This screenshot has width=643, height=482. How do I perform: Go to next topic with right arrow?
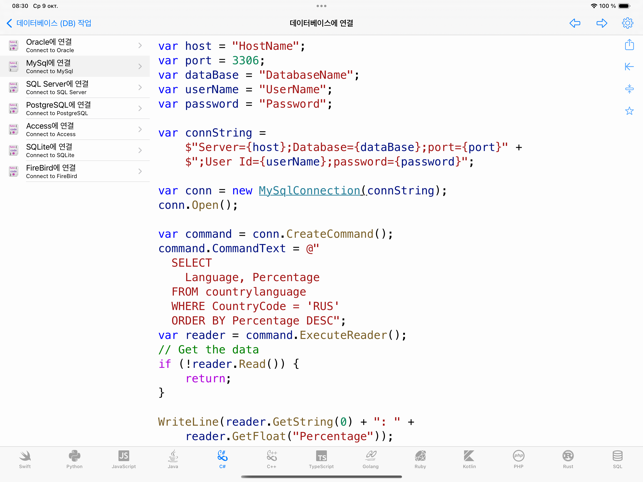tap(602, 23)
